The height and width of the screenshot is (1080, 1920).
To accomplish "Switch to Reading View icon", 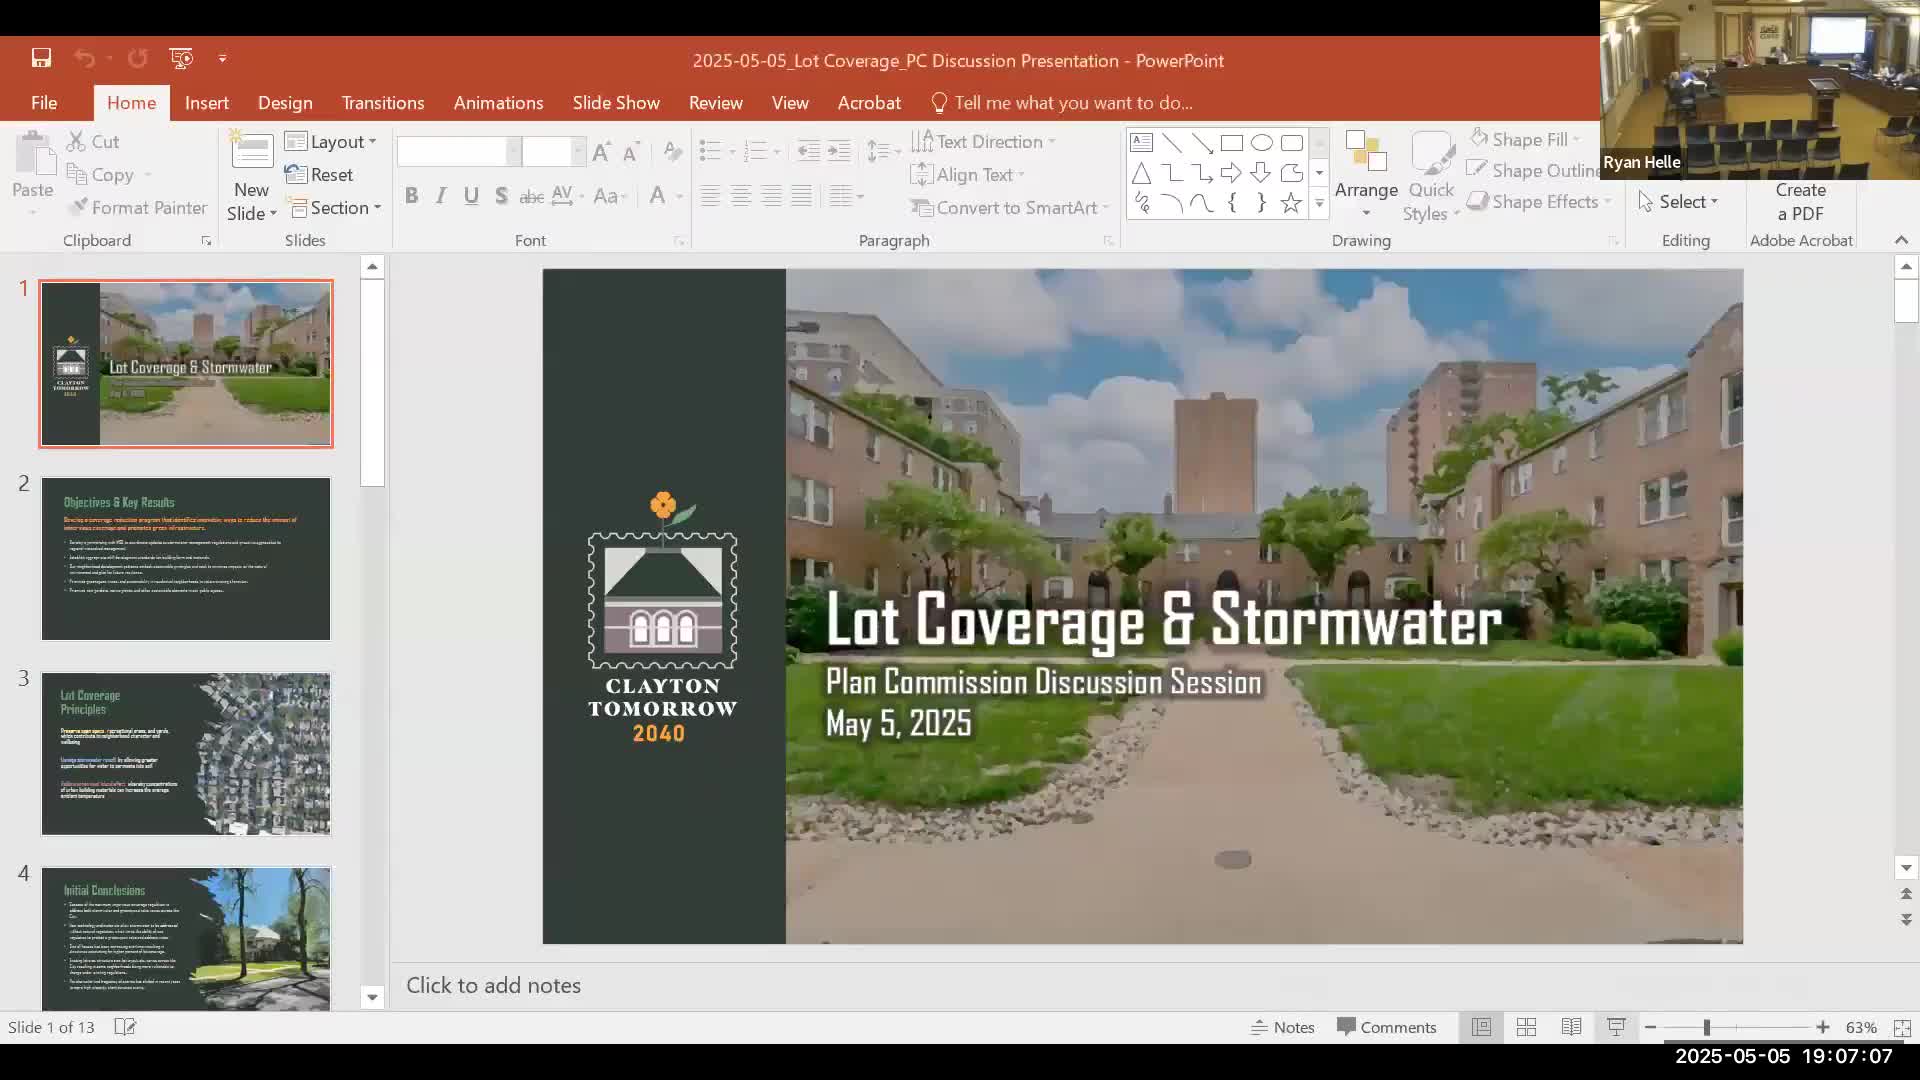I will (x=1571, y=1027).
